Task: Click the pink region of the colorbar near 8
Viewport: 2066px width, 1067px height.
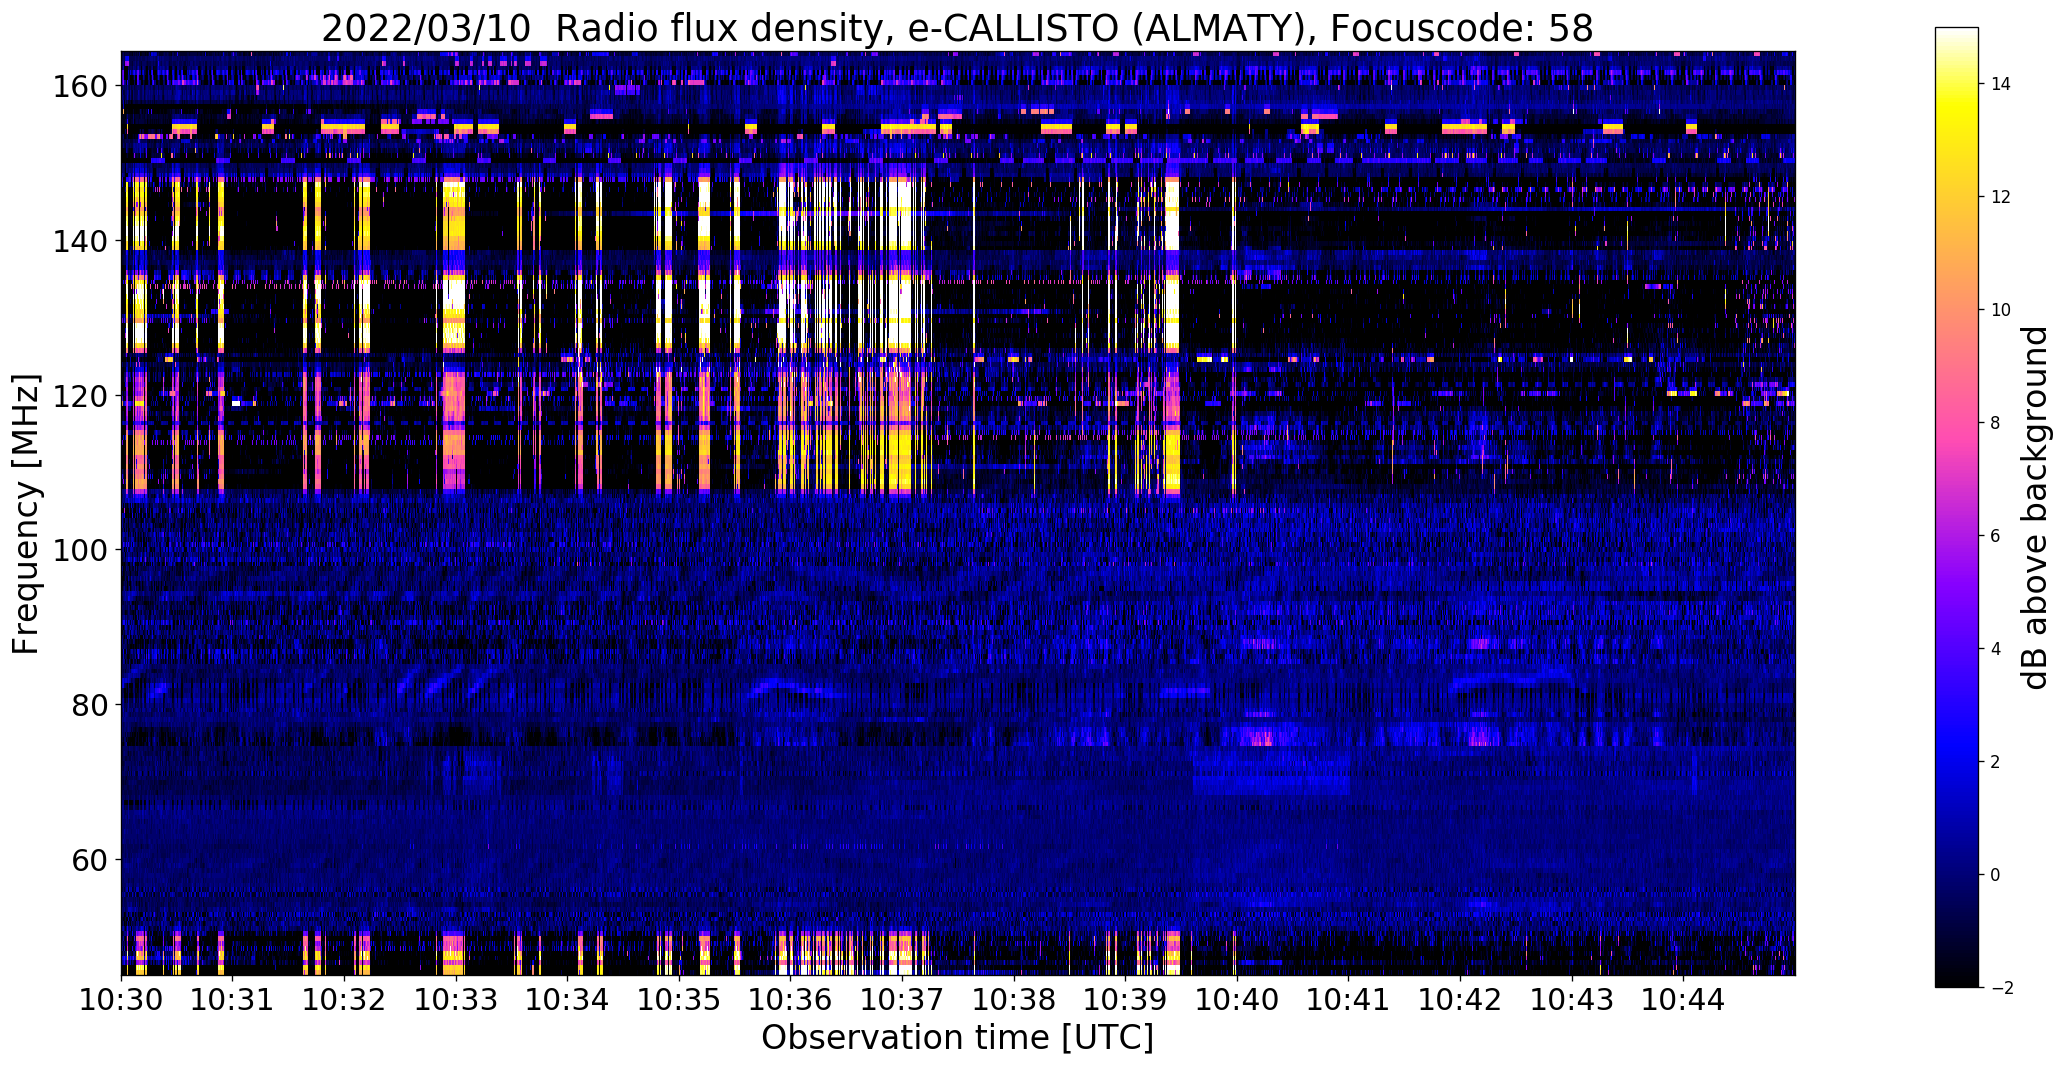Action: (x=1957, y=423)
